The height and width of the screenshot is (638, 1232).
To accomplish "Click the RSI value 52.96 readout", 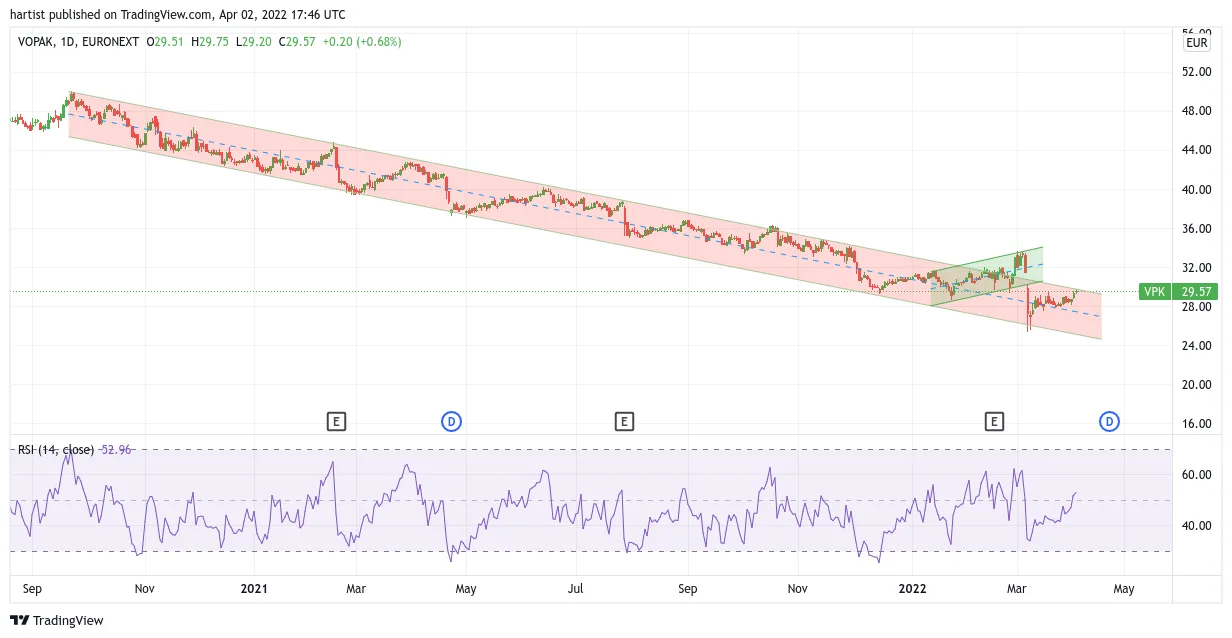I will (x=117, y=450).
